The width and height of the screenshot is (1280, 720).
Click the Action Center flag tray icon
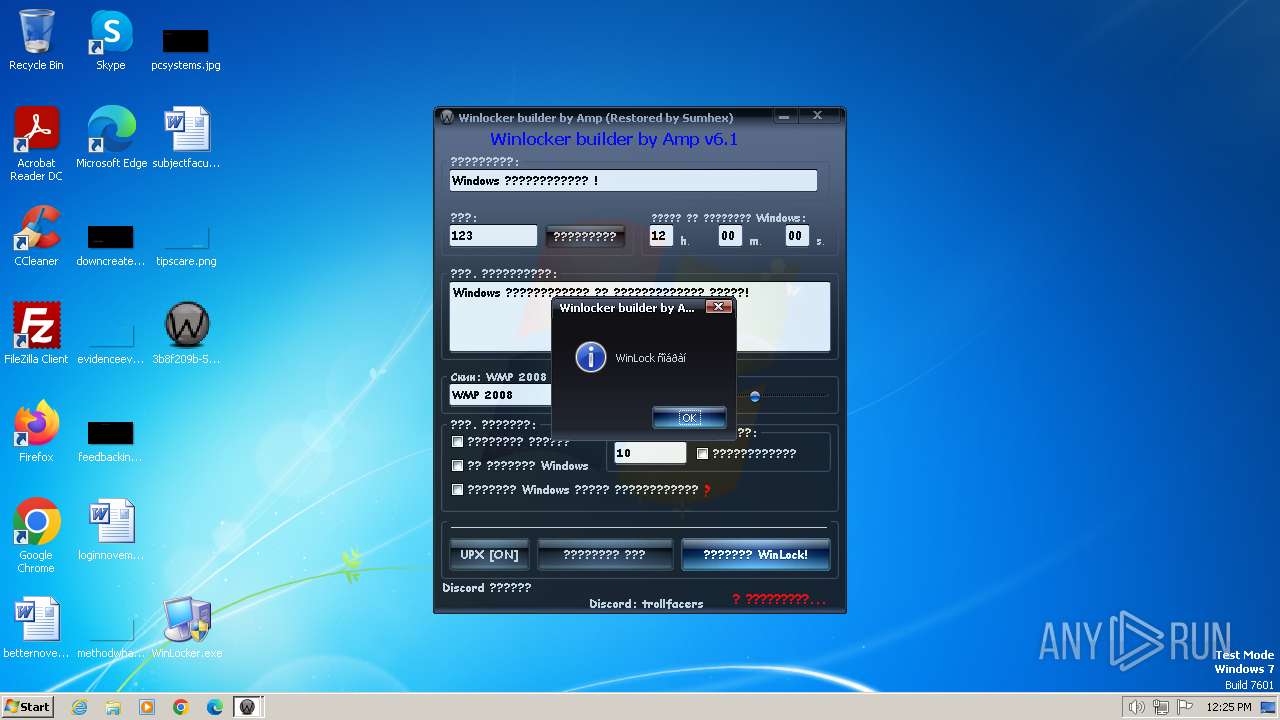pos(1185,707)
